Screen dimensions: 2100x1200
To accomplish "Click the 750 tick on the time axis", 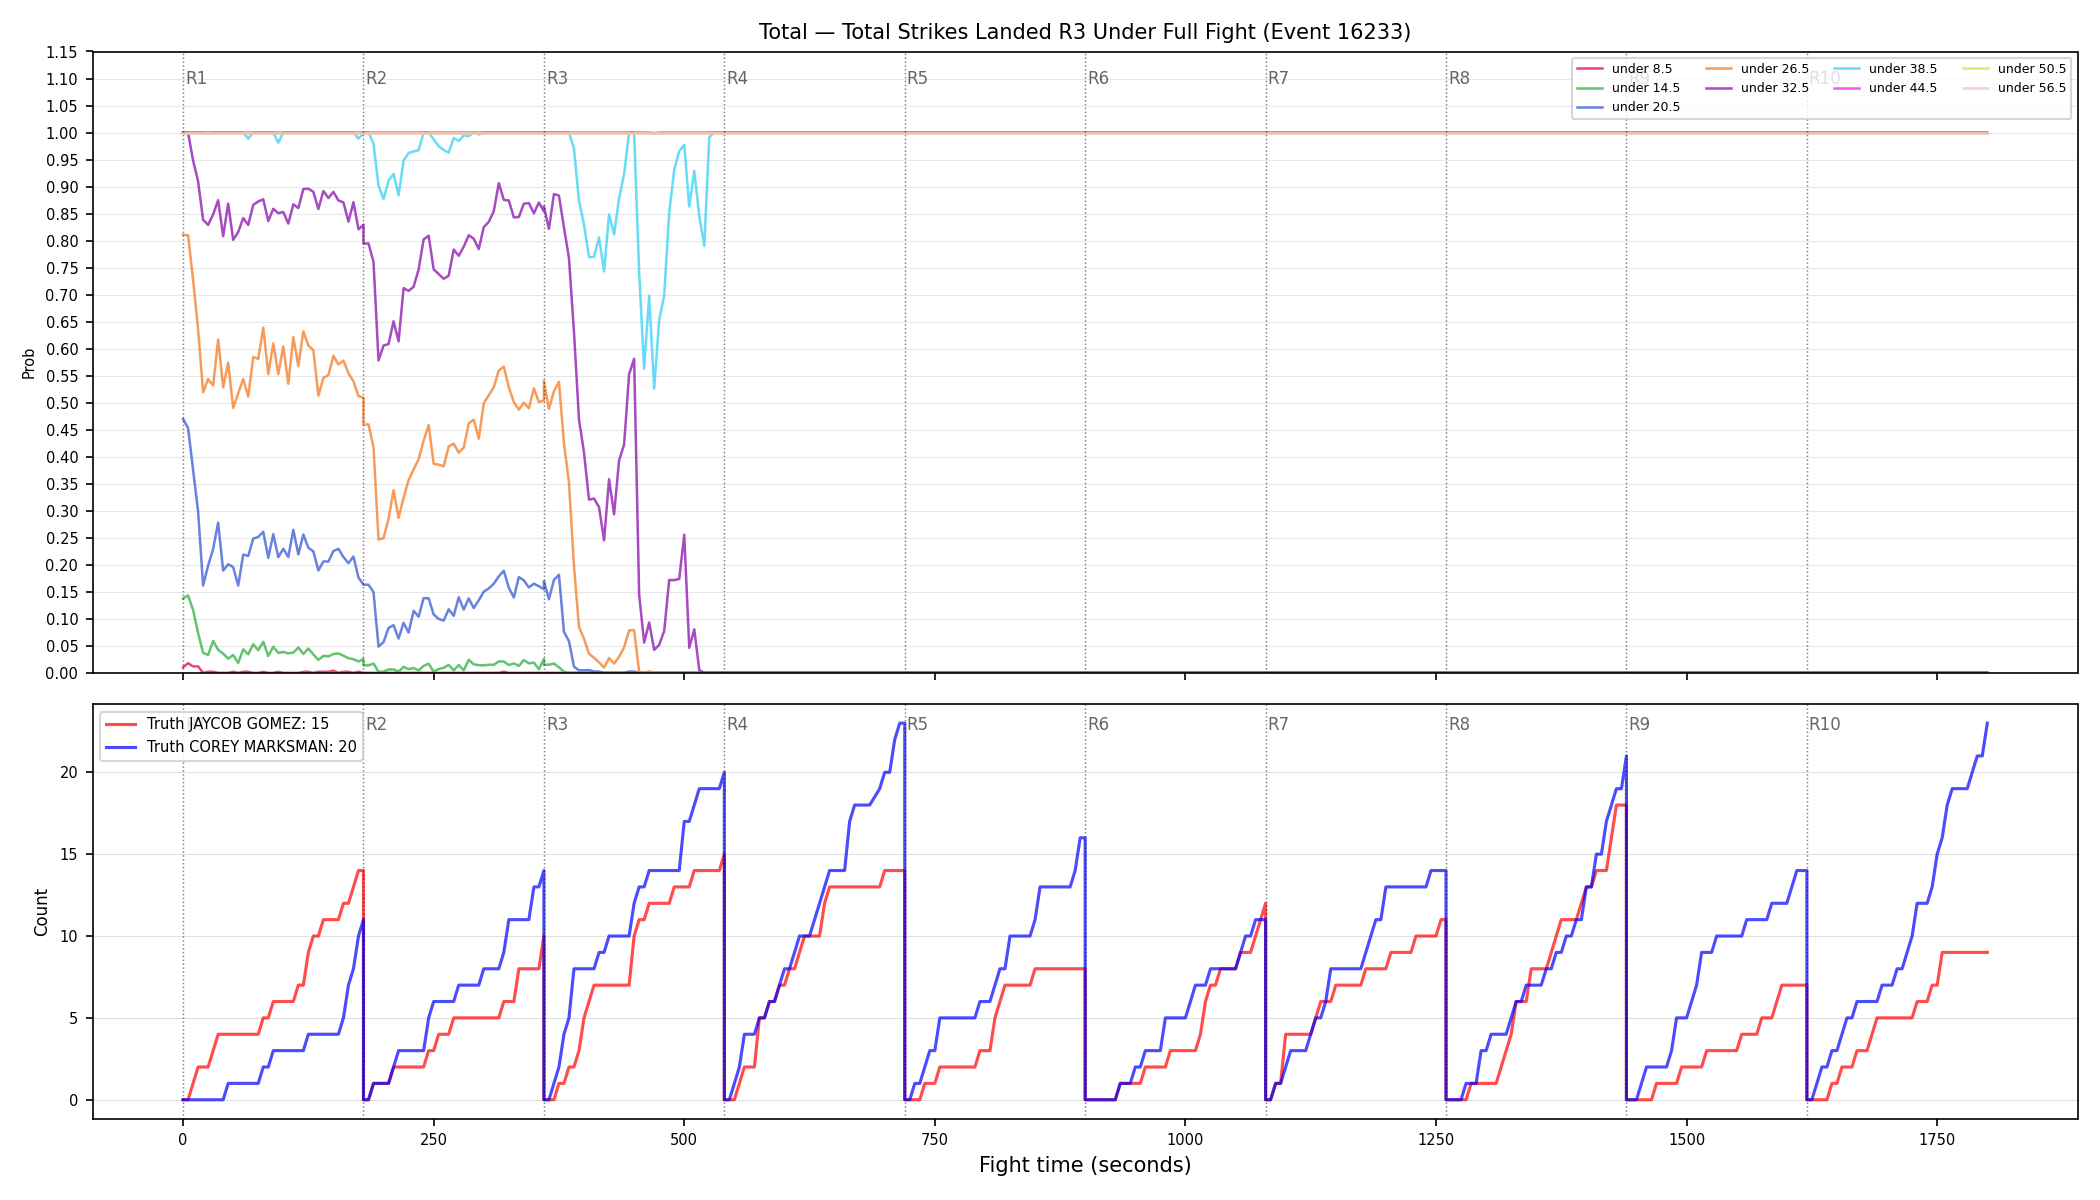I will [934, 1138].
